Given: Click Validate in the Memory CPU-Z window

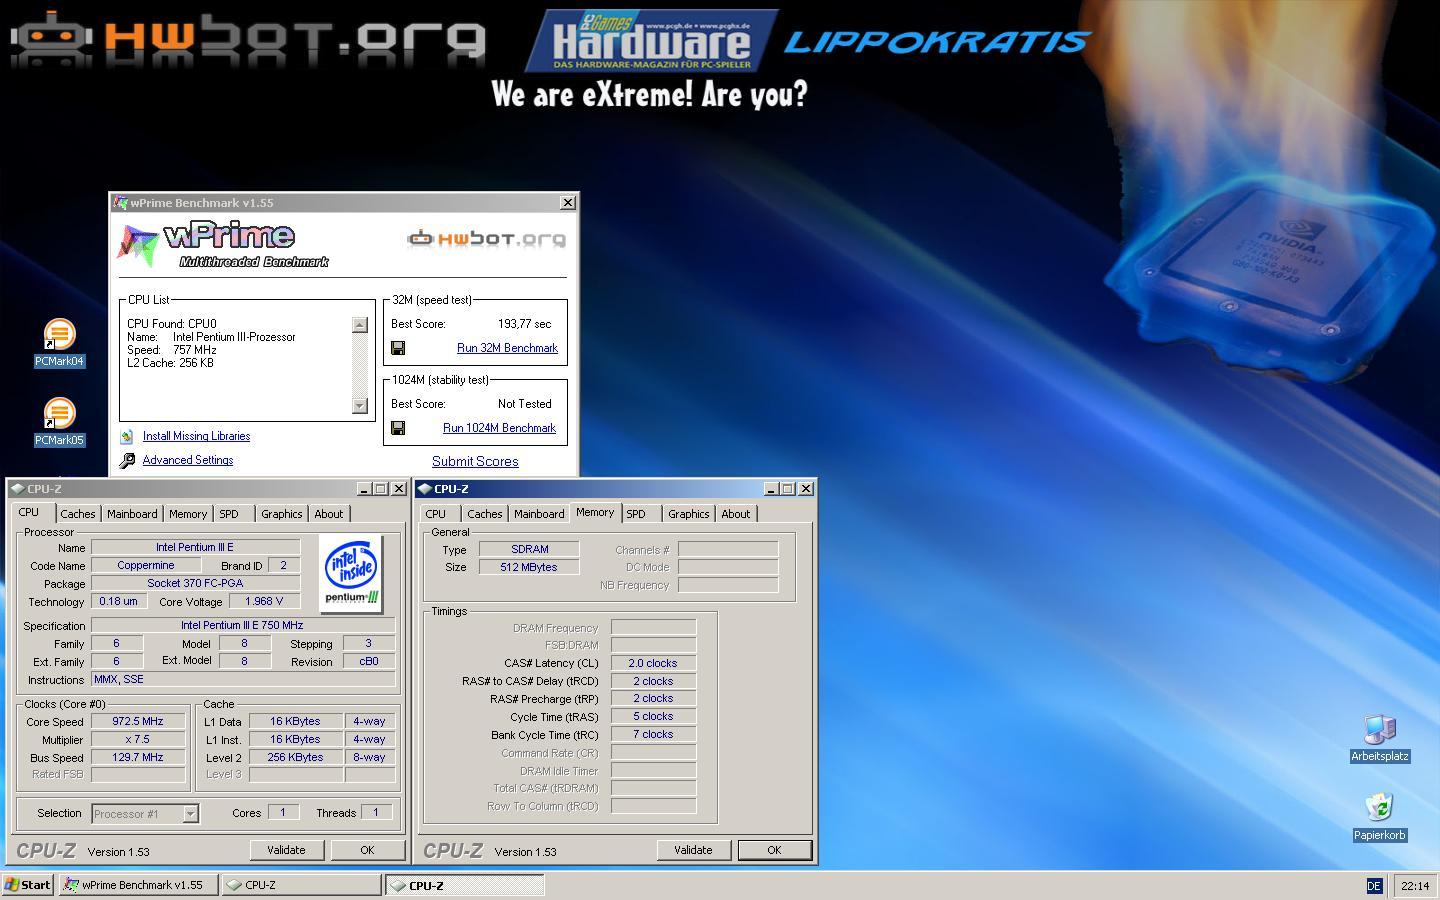Looking at the screenshot, I should 693,850.
